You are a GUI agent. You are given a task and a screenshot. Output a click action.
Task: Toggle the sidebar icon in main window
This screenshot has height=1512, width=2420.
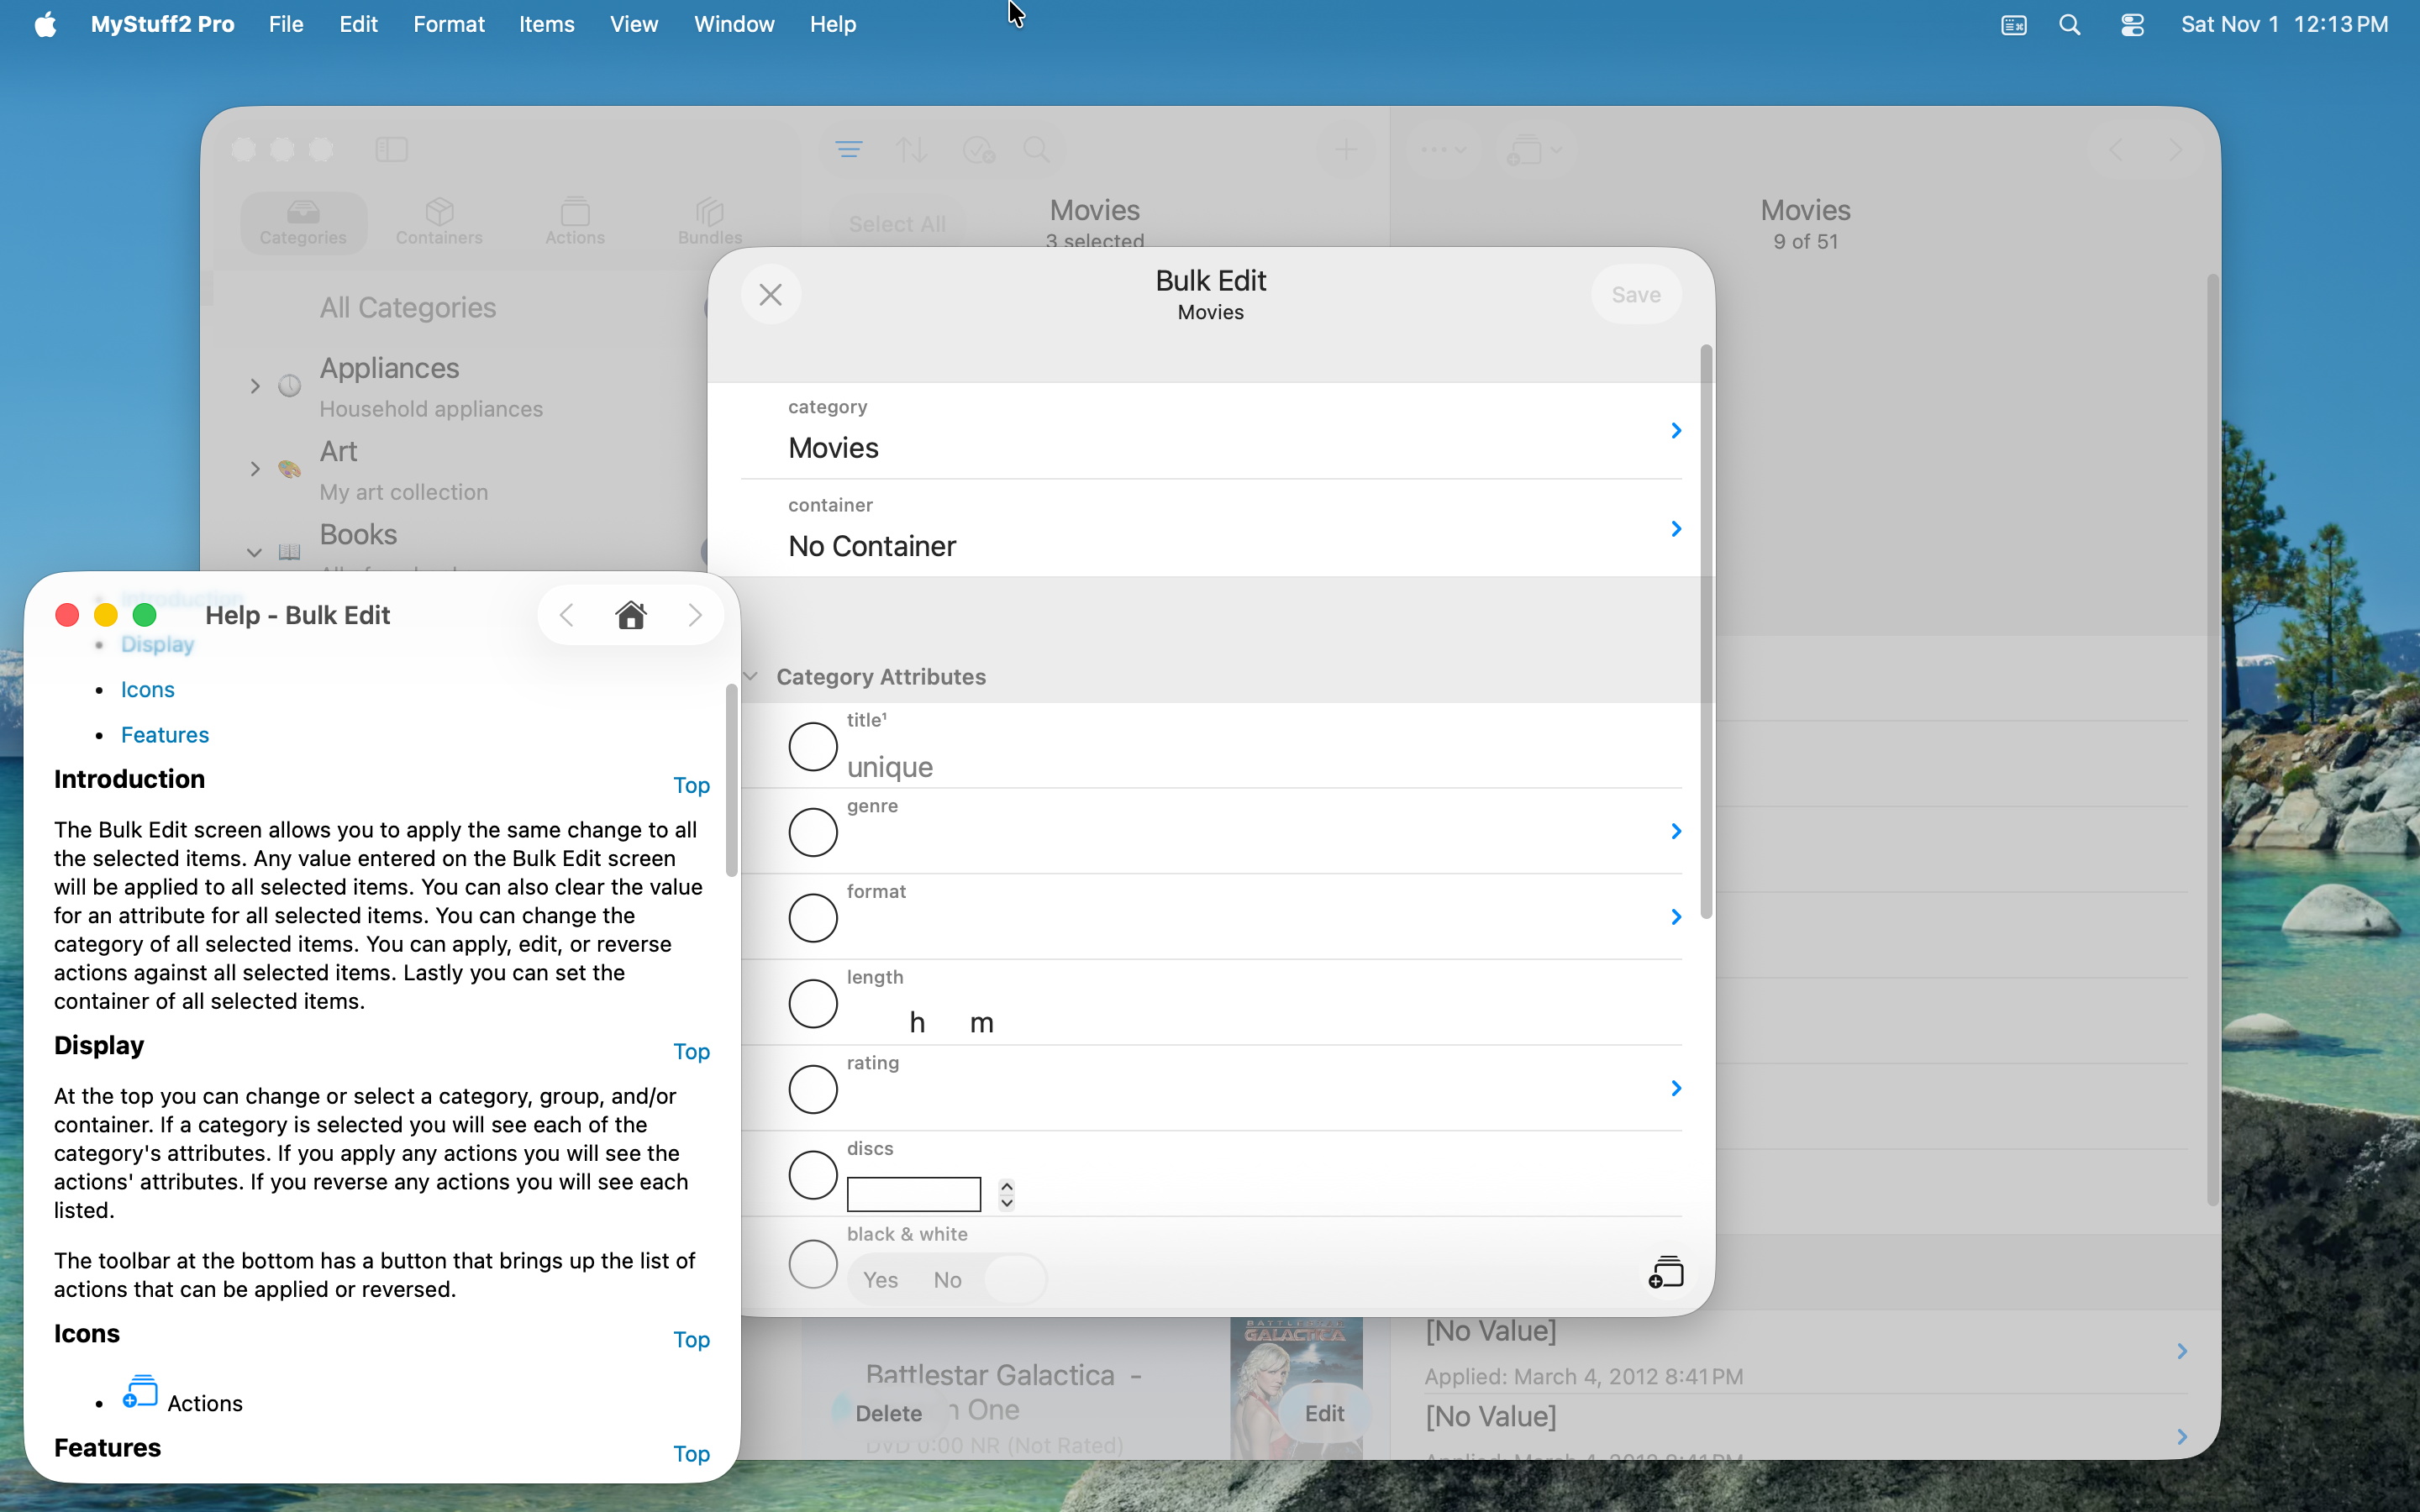[x=391, y=150]
